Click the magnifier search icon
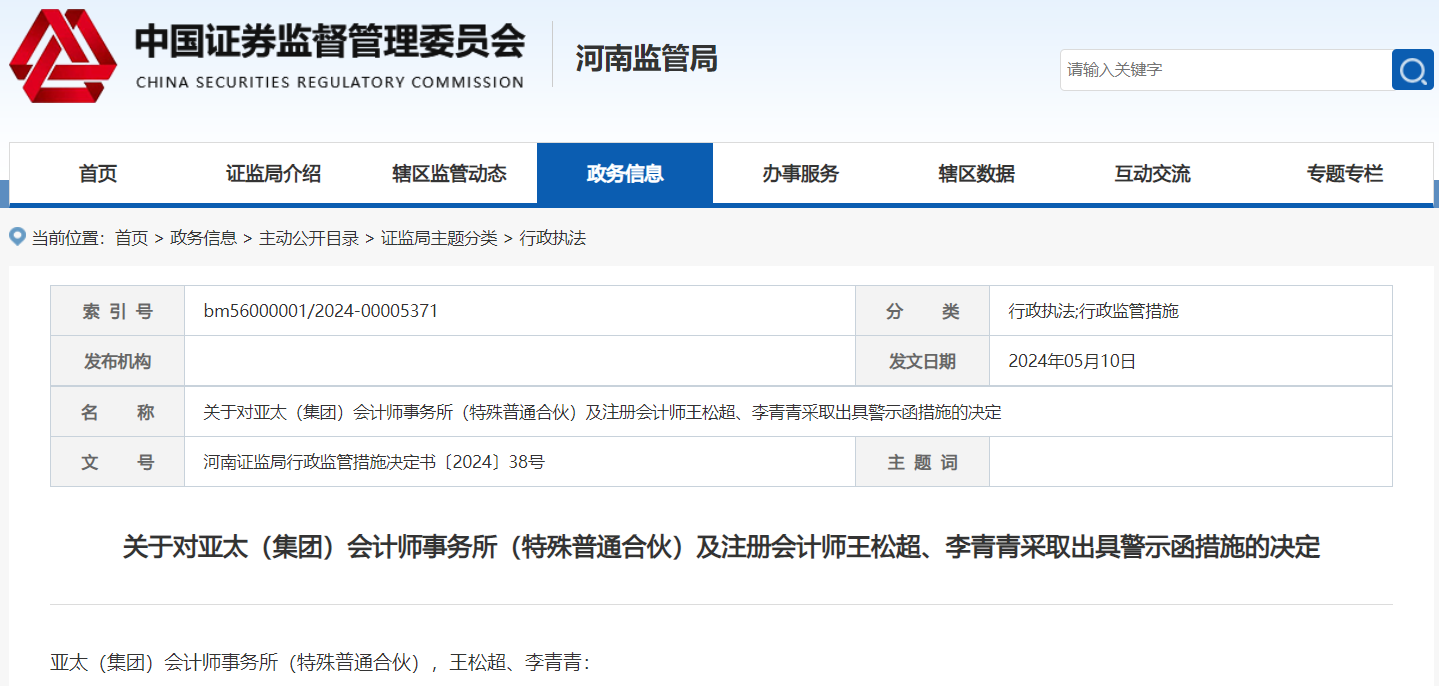 [x=1411, y=70]
